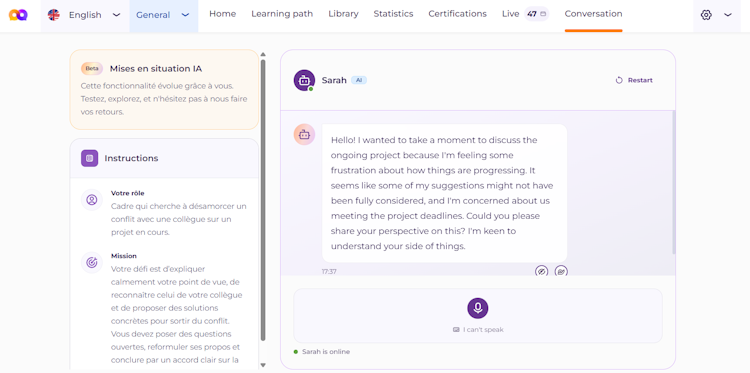
Task: Open the Statistics tab
Action: [393, 14]
